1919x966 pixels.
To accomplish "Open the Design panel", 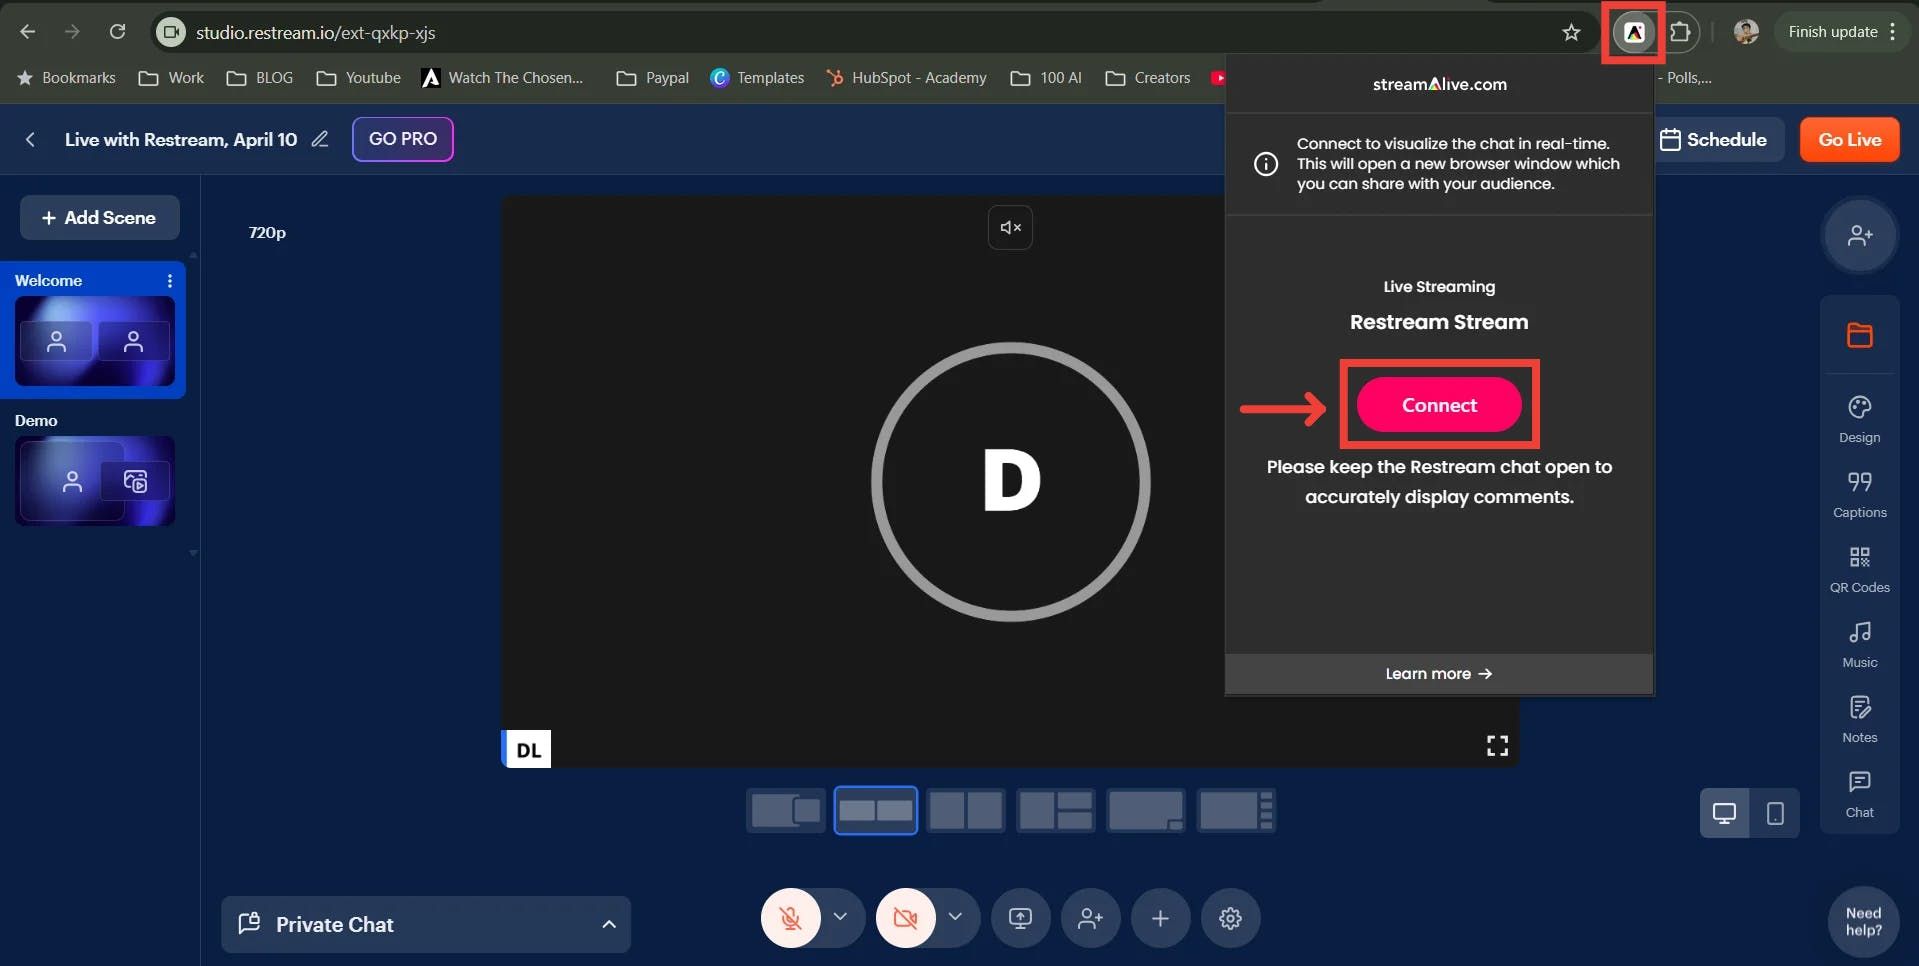I will [1859, 419].
